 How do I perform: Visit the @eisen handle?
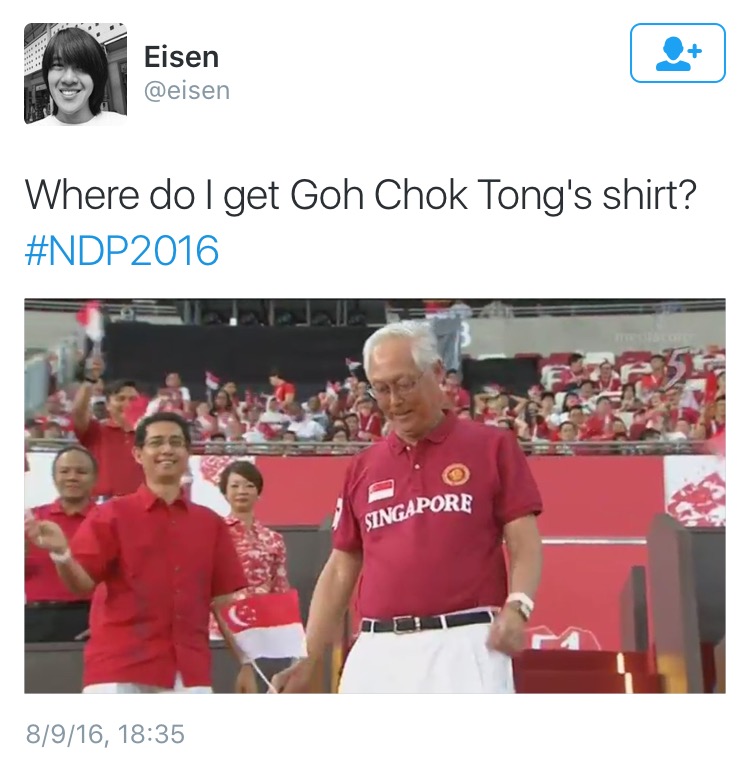point(187,90)
